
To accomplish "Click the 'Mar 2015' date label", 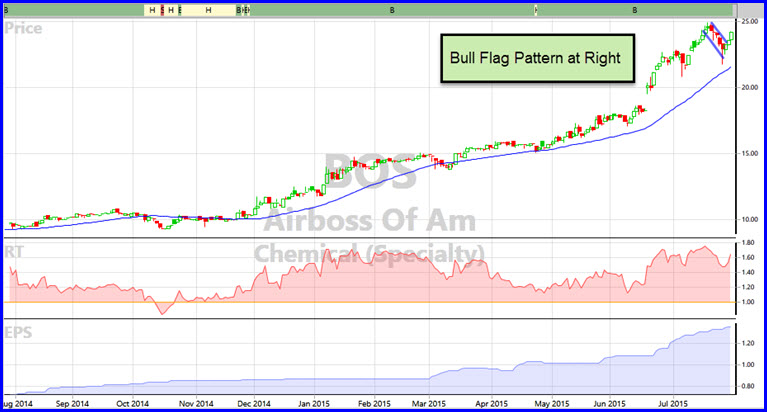I will 429,404.
